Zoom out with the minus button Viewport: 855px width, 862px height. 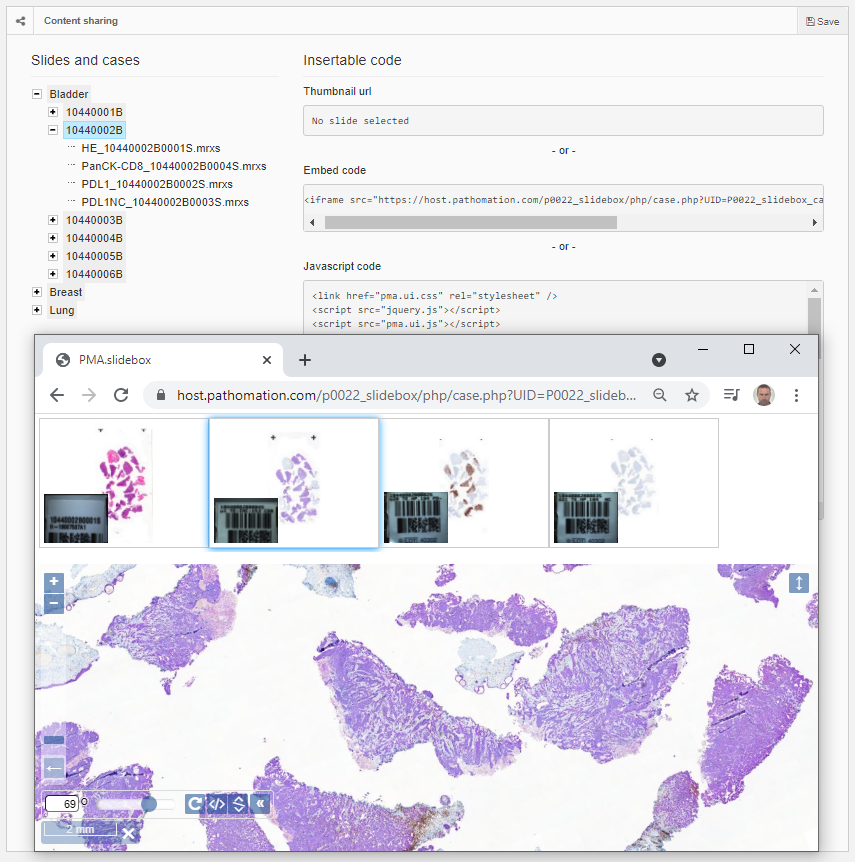54,603
